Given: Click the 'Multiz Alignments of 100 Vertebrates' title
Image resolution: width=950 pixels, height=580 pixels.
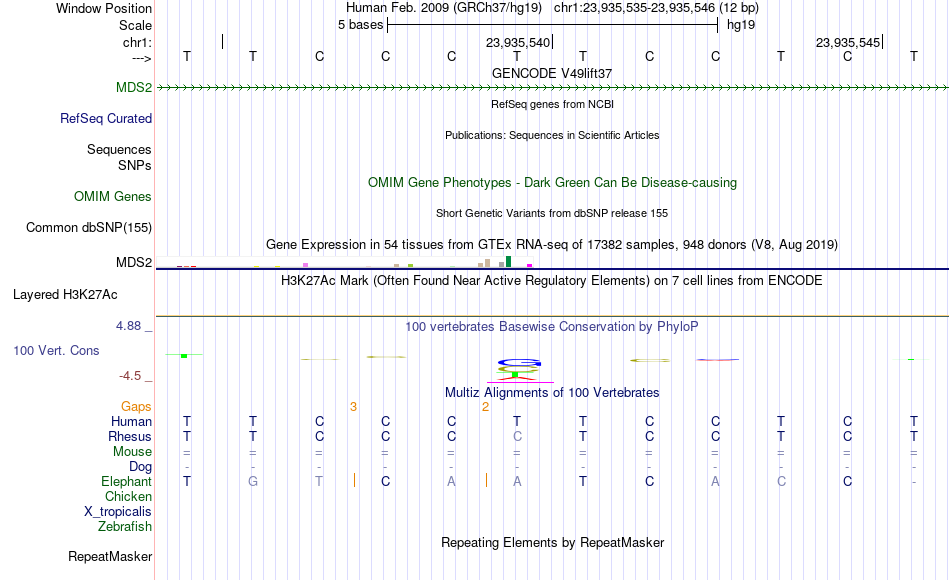Looking at the screenshot, I should click(x=552, y=392).
